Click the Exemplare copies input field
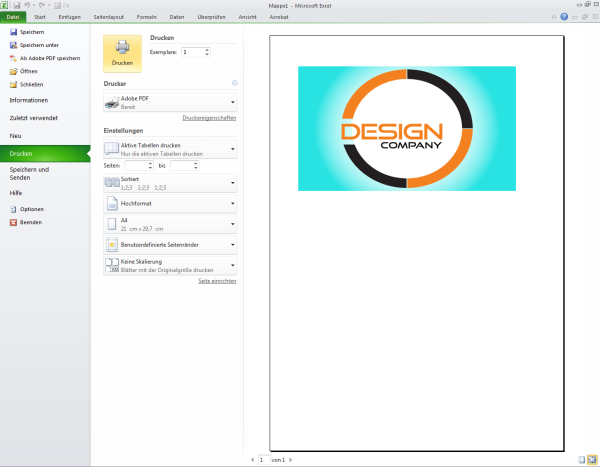600x467 pixels. [193, 52]
